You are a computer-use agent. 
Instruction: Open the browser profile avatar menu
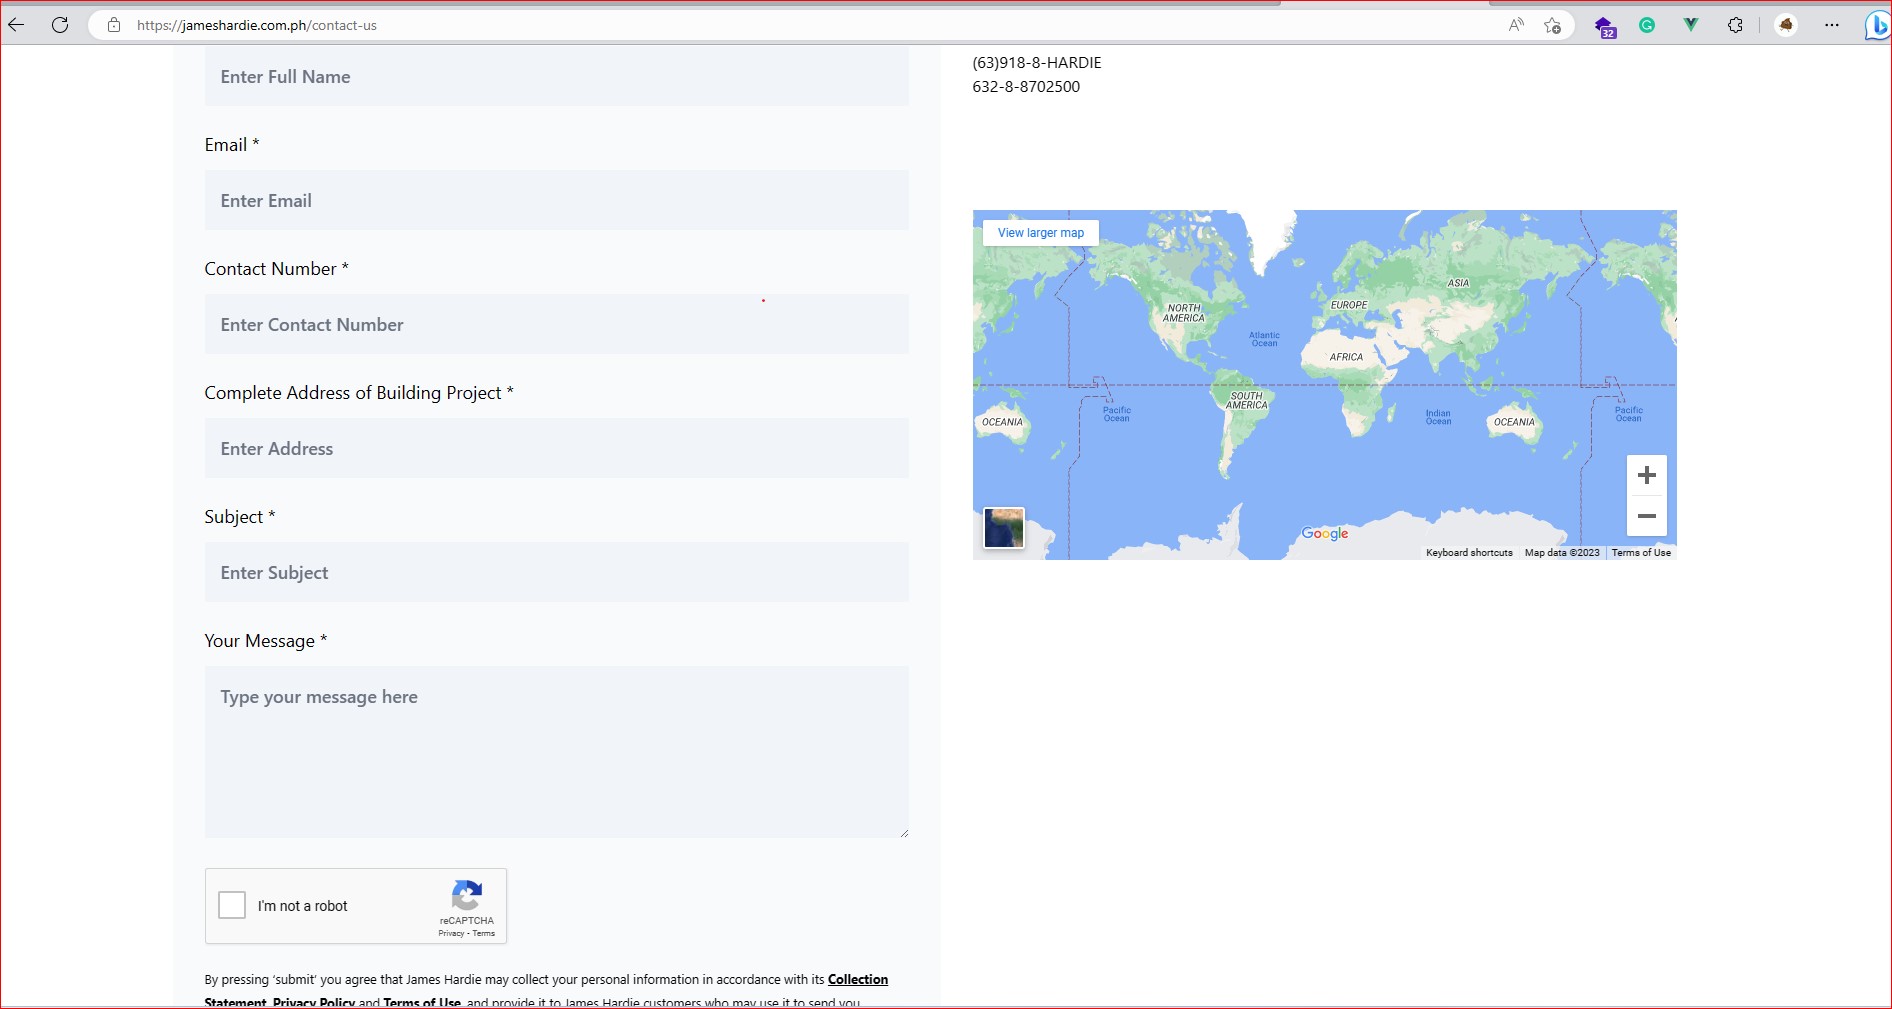1786,25
